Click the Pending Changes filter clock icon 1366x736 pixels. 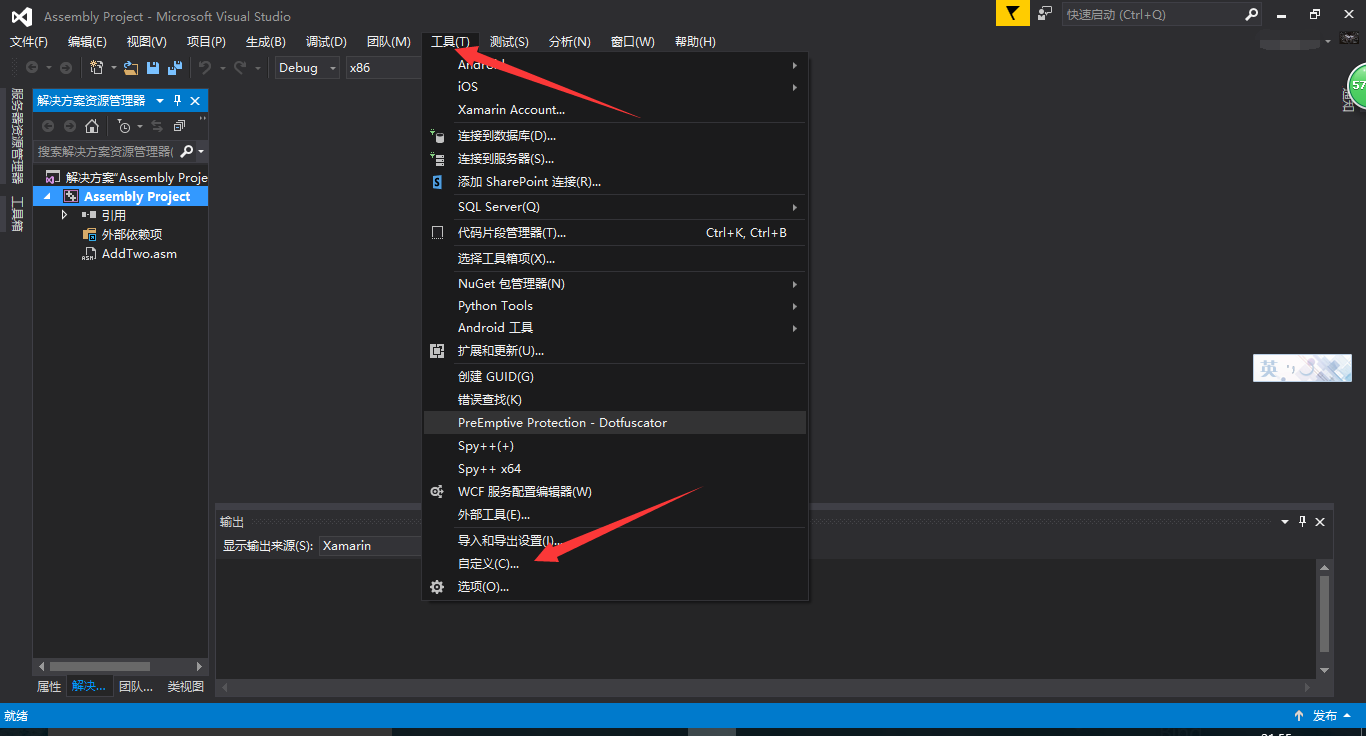pos(125,126)
